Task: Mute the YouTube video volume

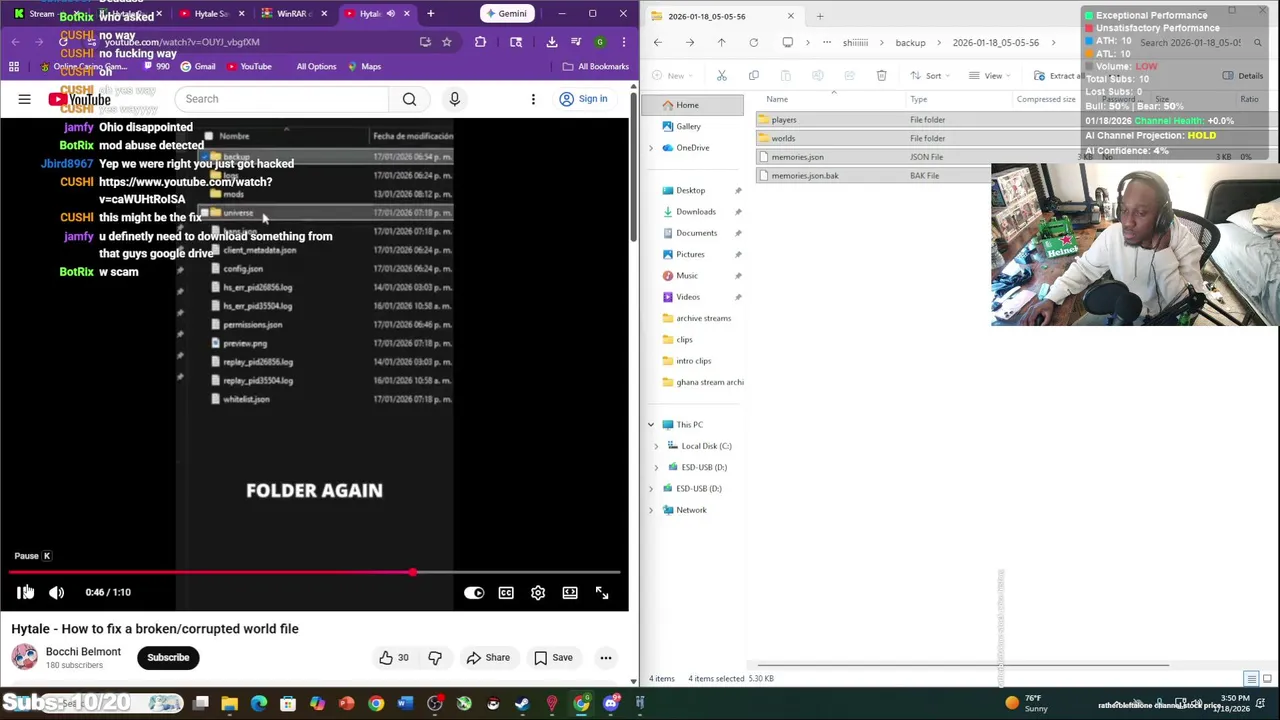Action: click(56, 593)
